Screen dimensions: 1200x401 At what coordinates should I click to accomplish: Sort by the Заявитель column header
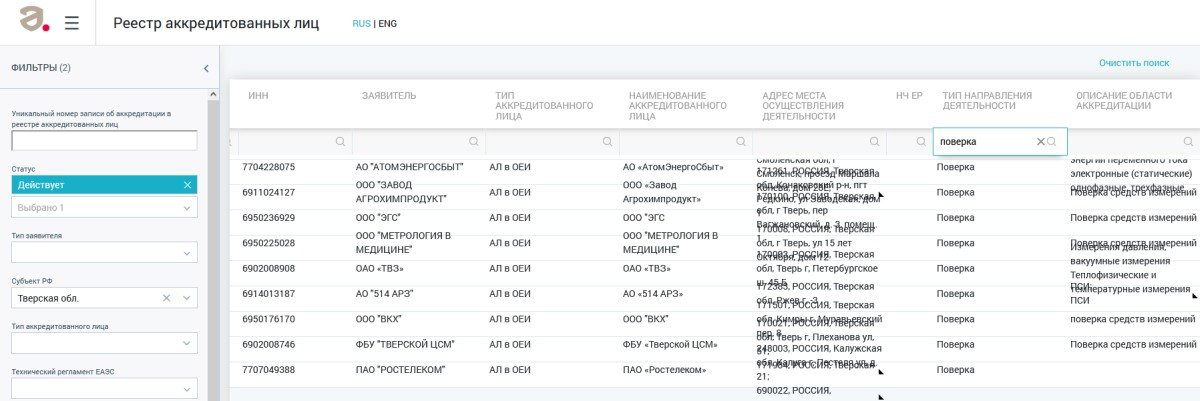tap(389, 95)
